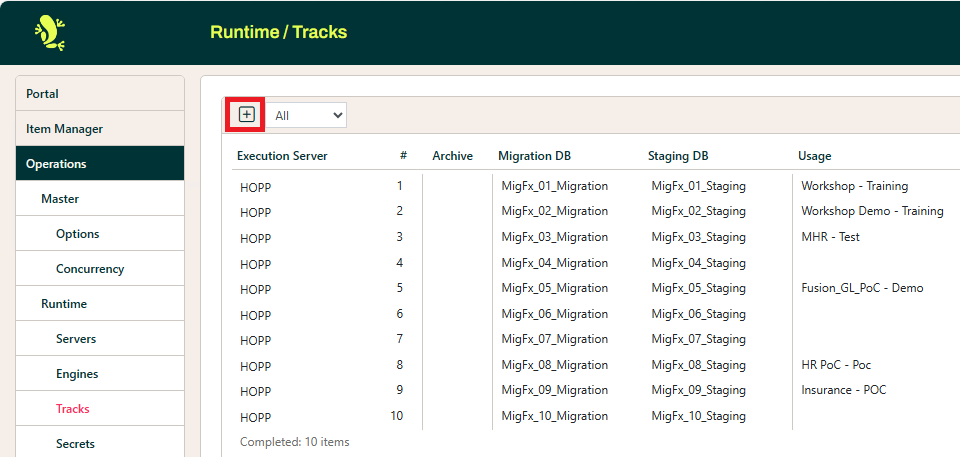
Task: Select MigFx_08_Migration cell
Action: pyautogui.click(x=555, y=365)
